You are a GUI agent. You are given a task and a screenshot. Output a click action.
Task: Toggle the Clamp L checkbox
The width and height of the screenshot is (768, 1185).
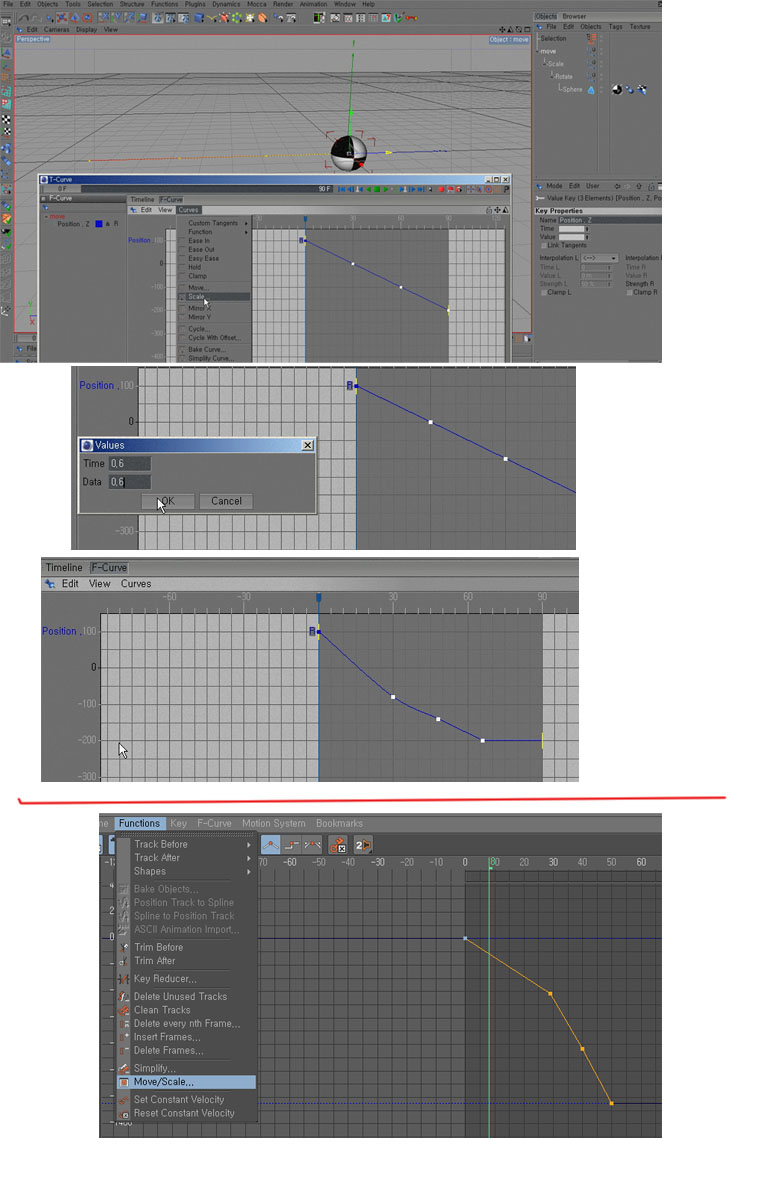tap(543, 292)
